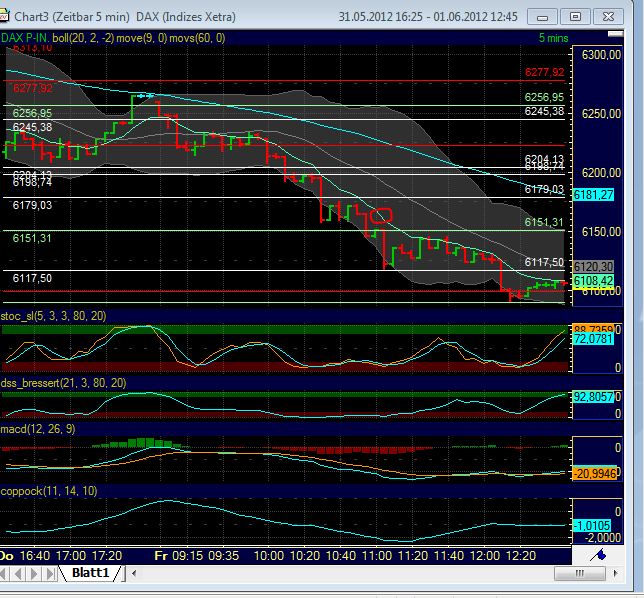The width and height of the screenshot is (644, 598).
Task: Click the 12:00 time axis label
Action: [485, 556]
